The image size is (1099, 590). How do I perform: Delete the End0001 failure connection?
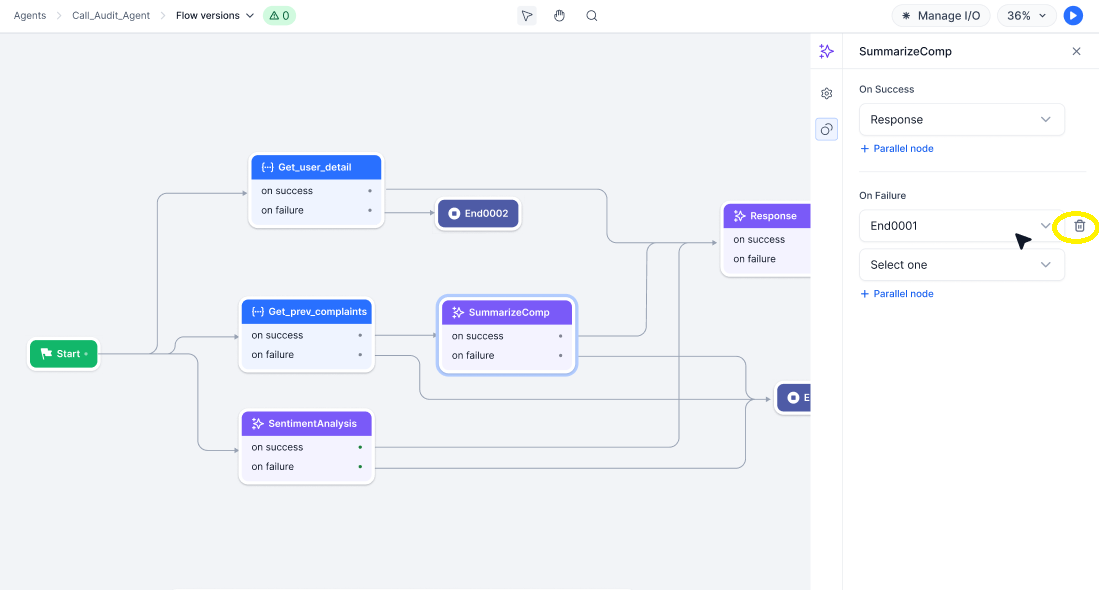1079,226
